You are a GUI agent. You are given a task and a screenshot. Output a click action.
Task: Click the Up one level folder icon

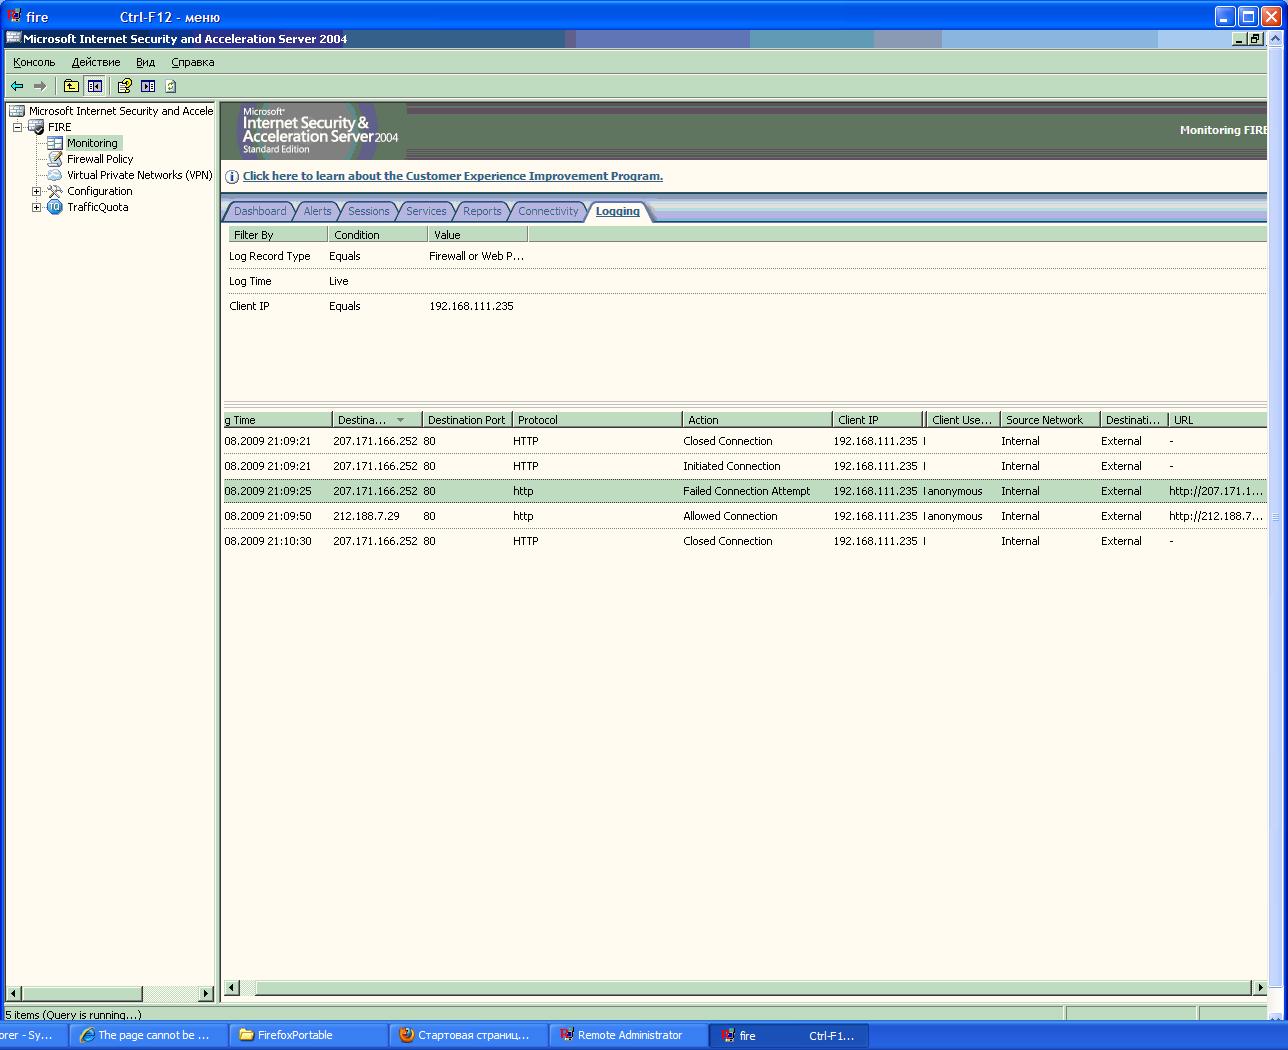71,86
